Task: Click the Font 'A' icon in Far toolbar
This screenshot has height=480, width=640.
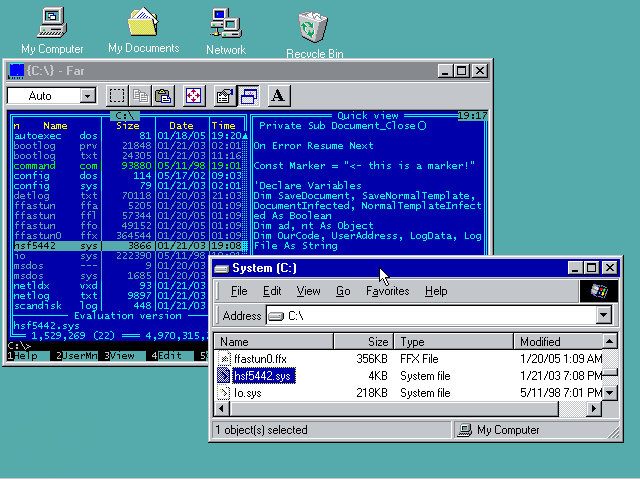Action: pos(279,96)
